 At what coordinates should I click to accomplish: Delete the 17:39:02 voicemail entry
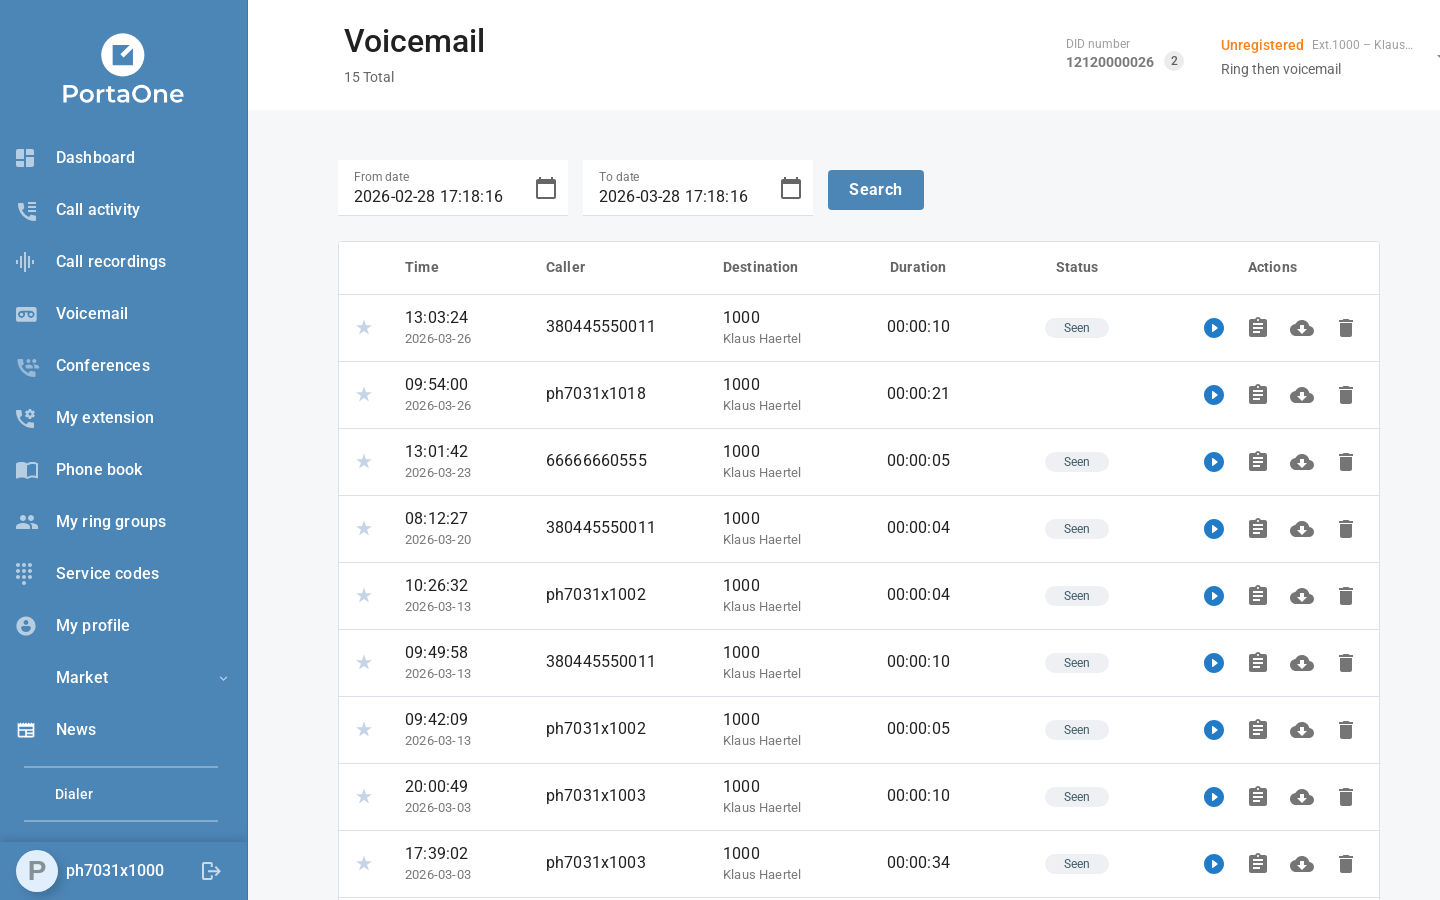click(x=1346, y=864)
